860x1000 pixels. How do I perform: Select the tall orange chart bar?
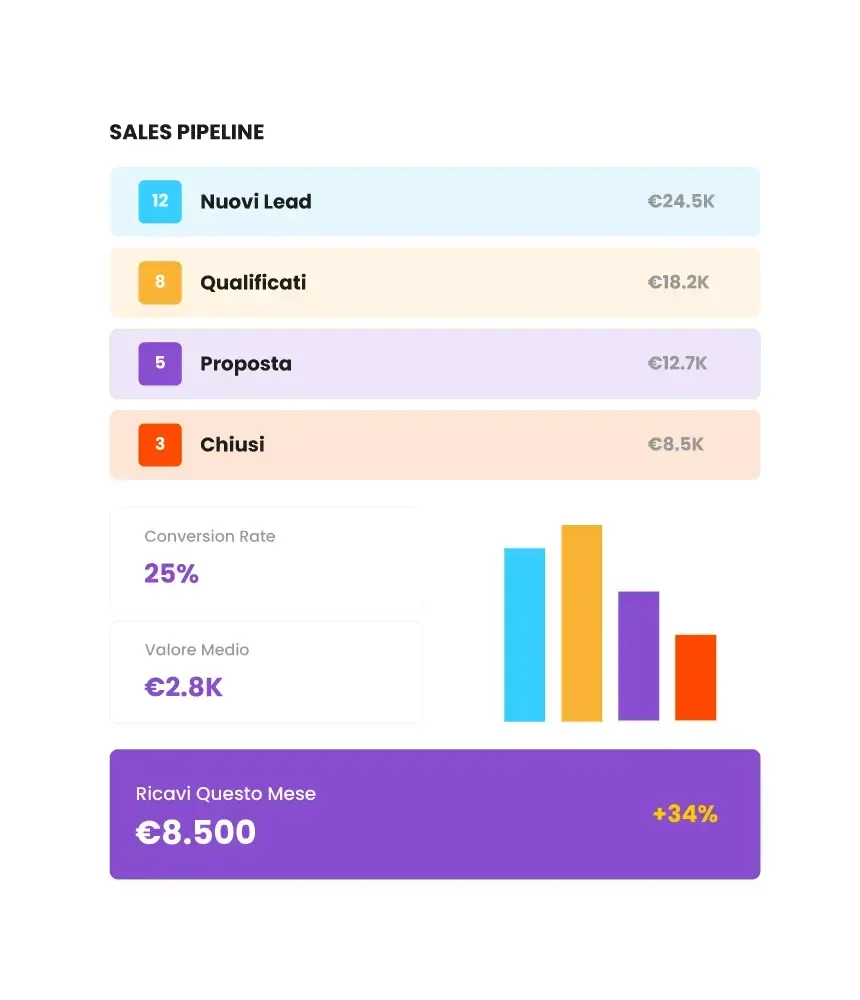click(x=581, y=623)
